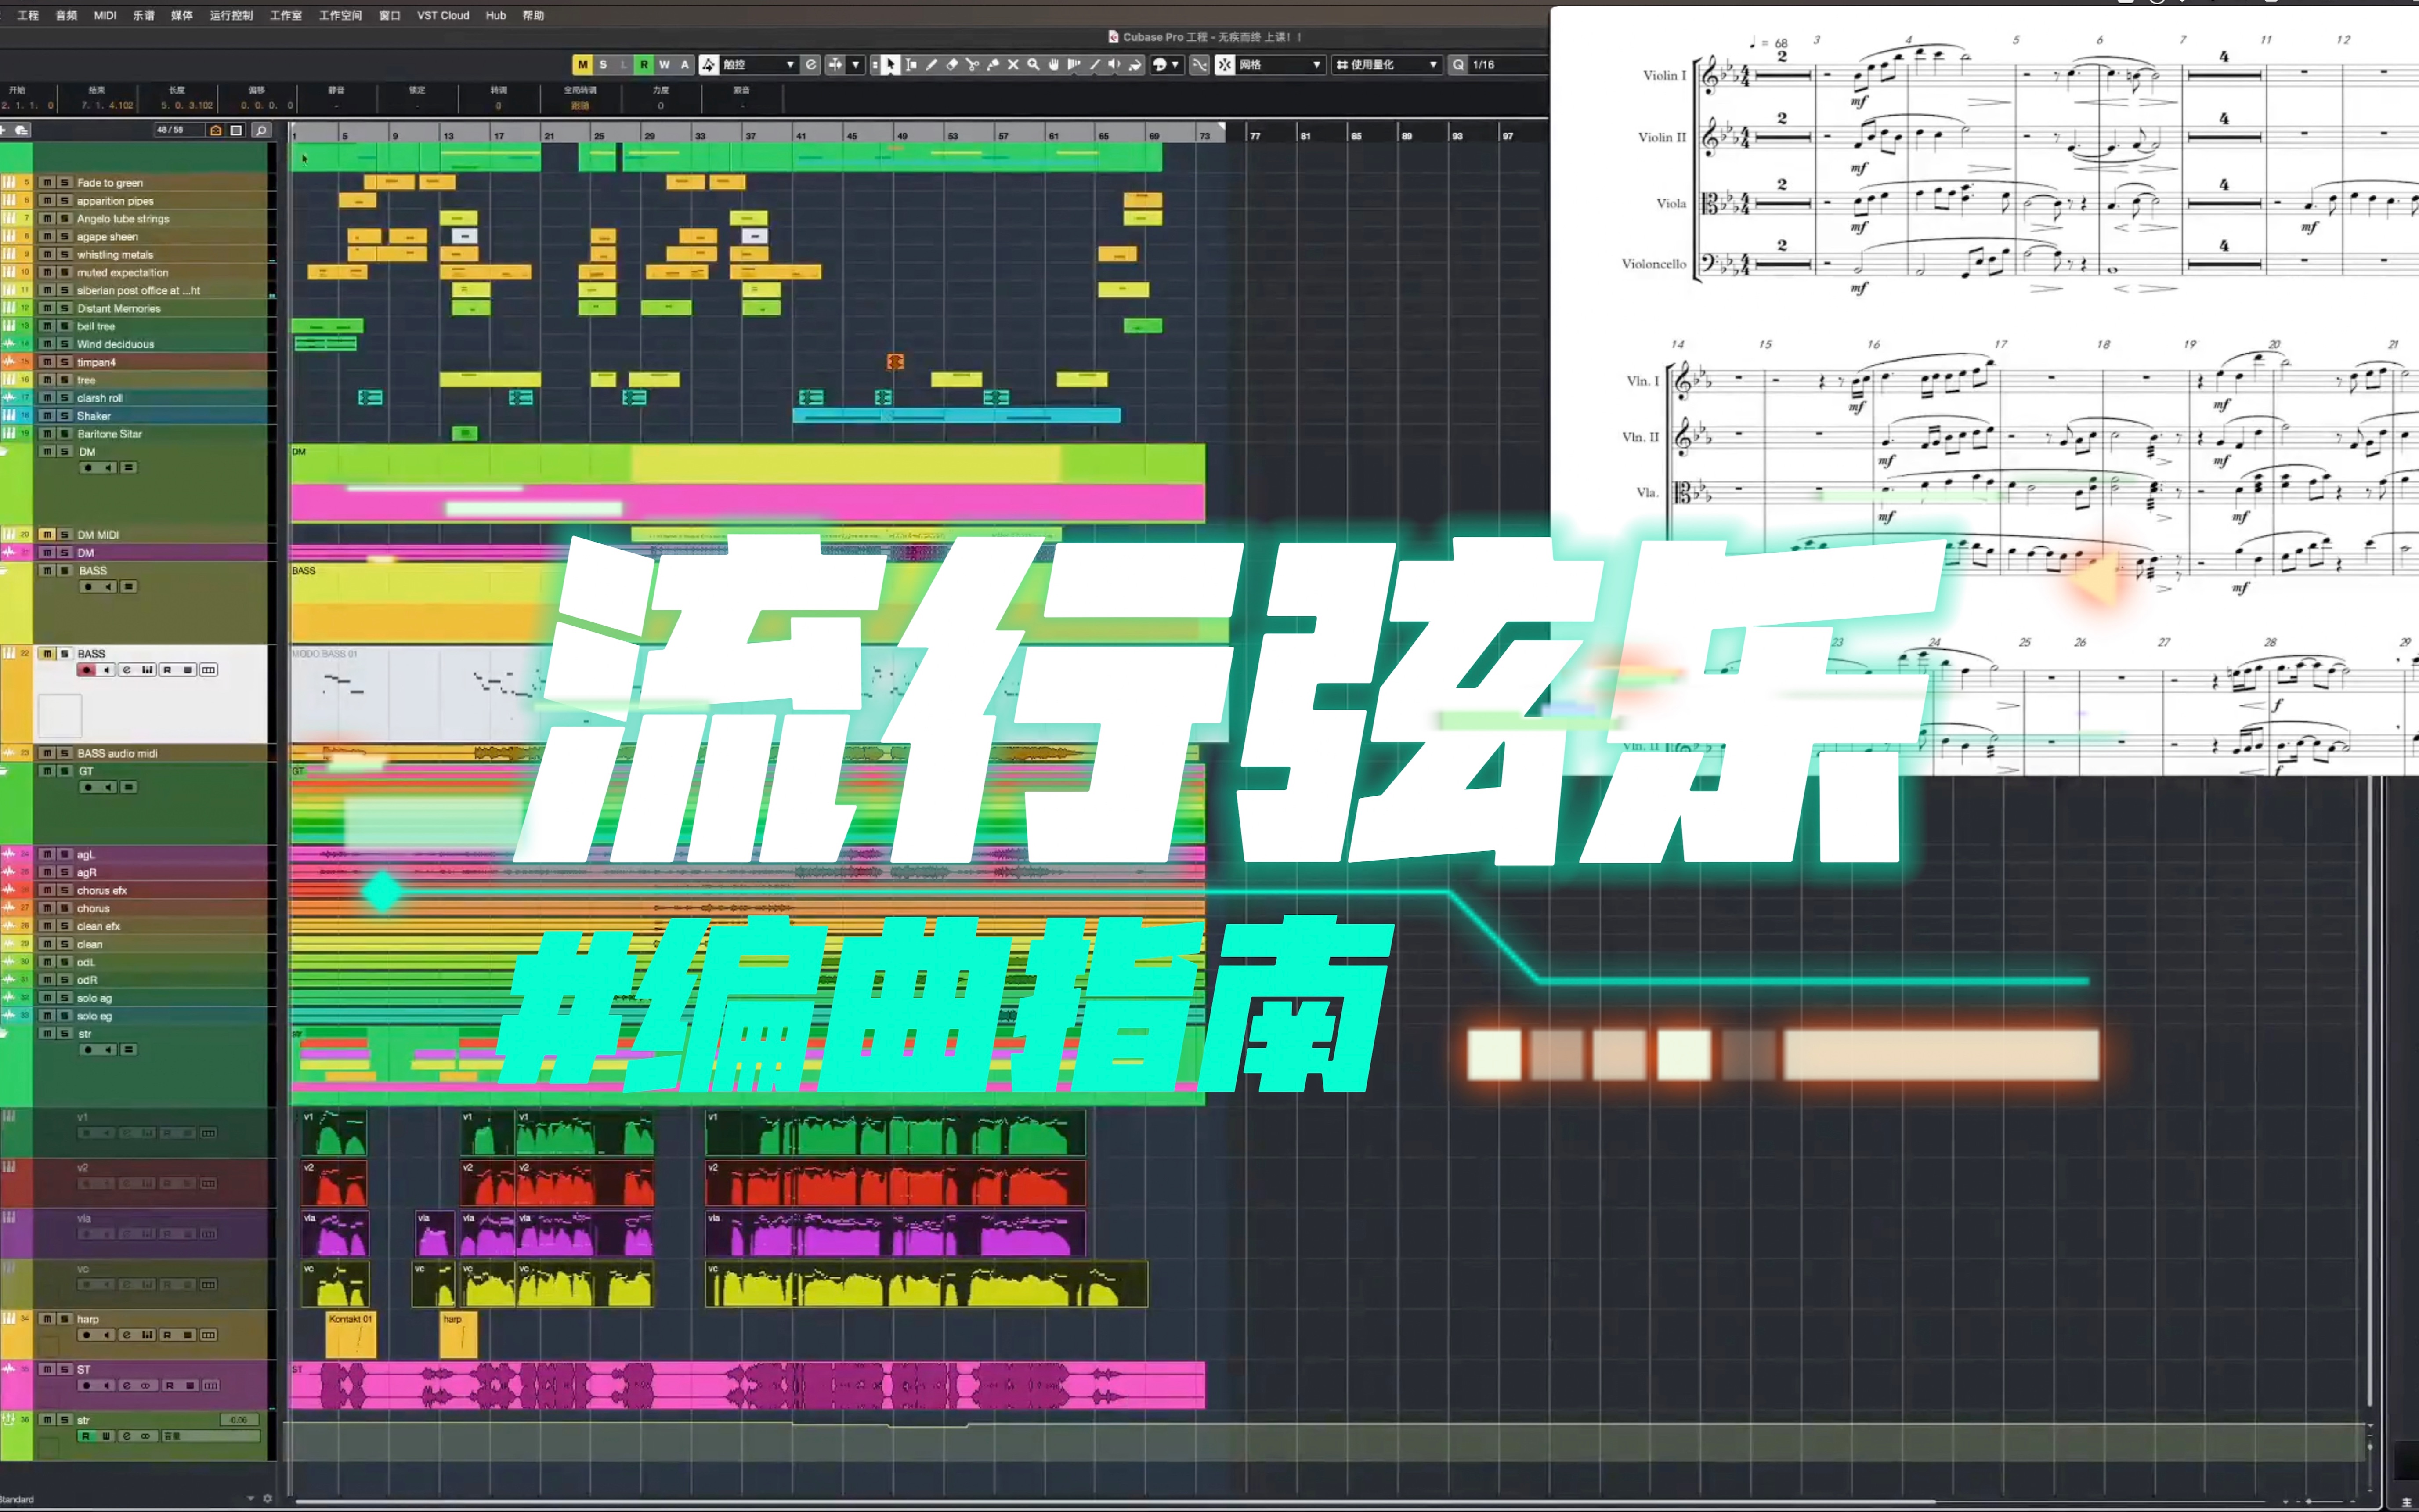The width and height of the screenshot is (2419, 1512).
Task: Select the hand-shaped Comp tool
Action: tap(1053, 65)
